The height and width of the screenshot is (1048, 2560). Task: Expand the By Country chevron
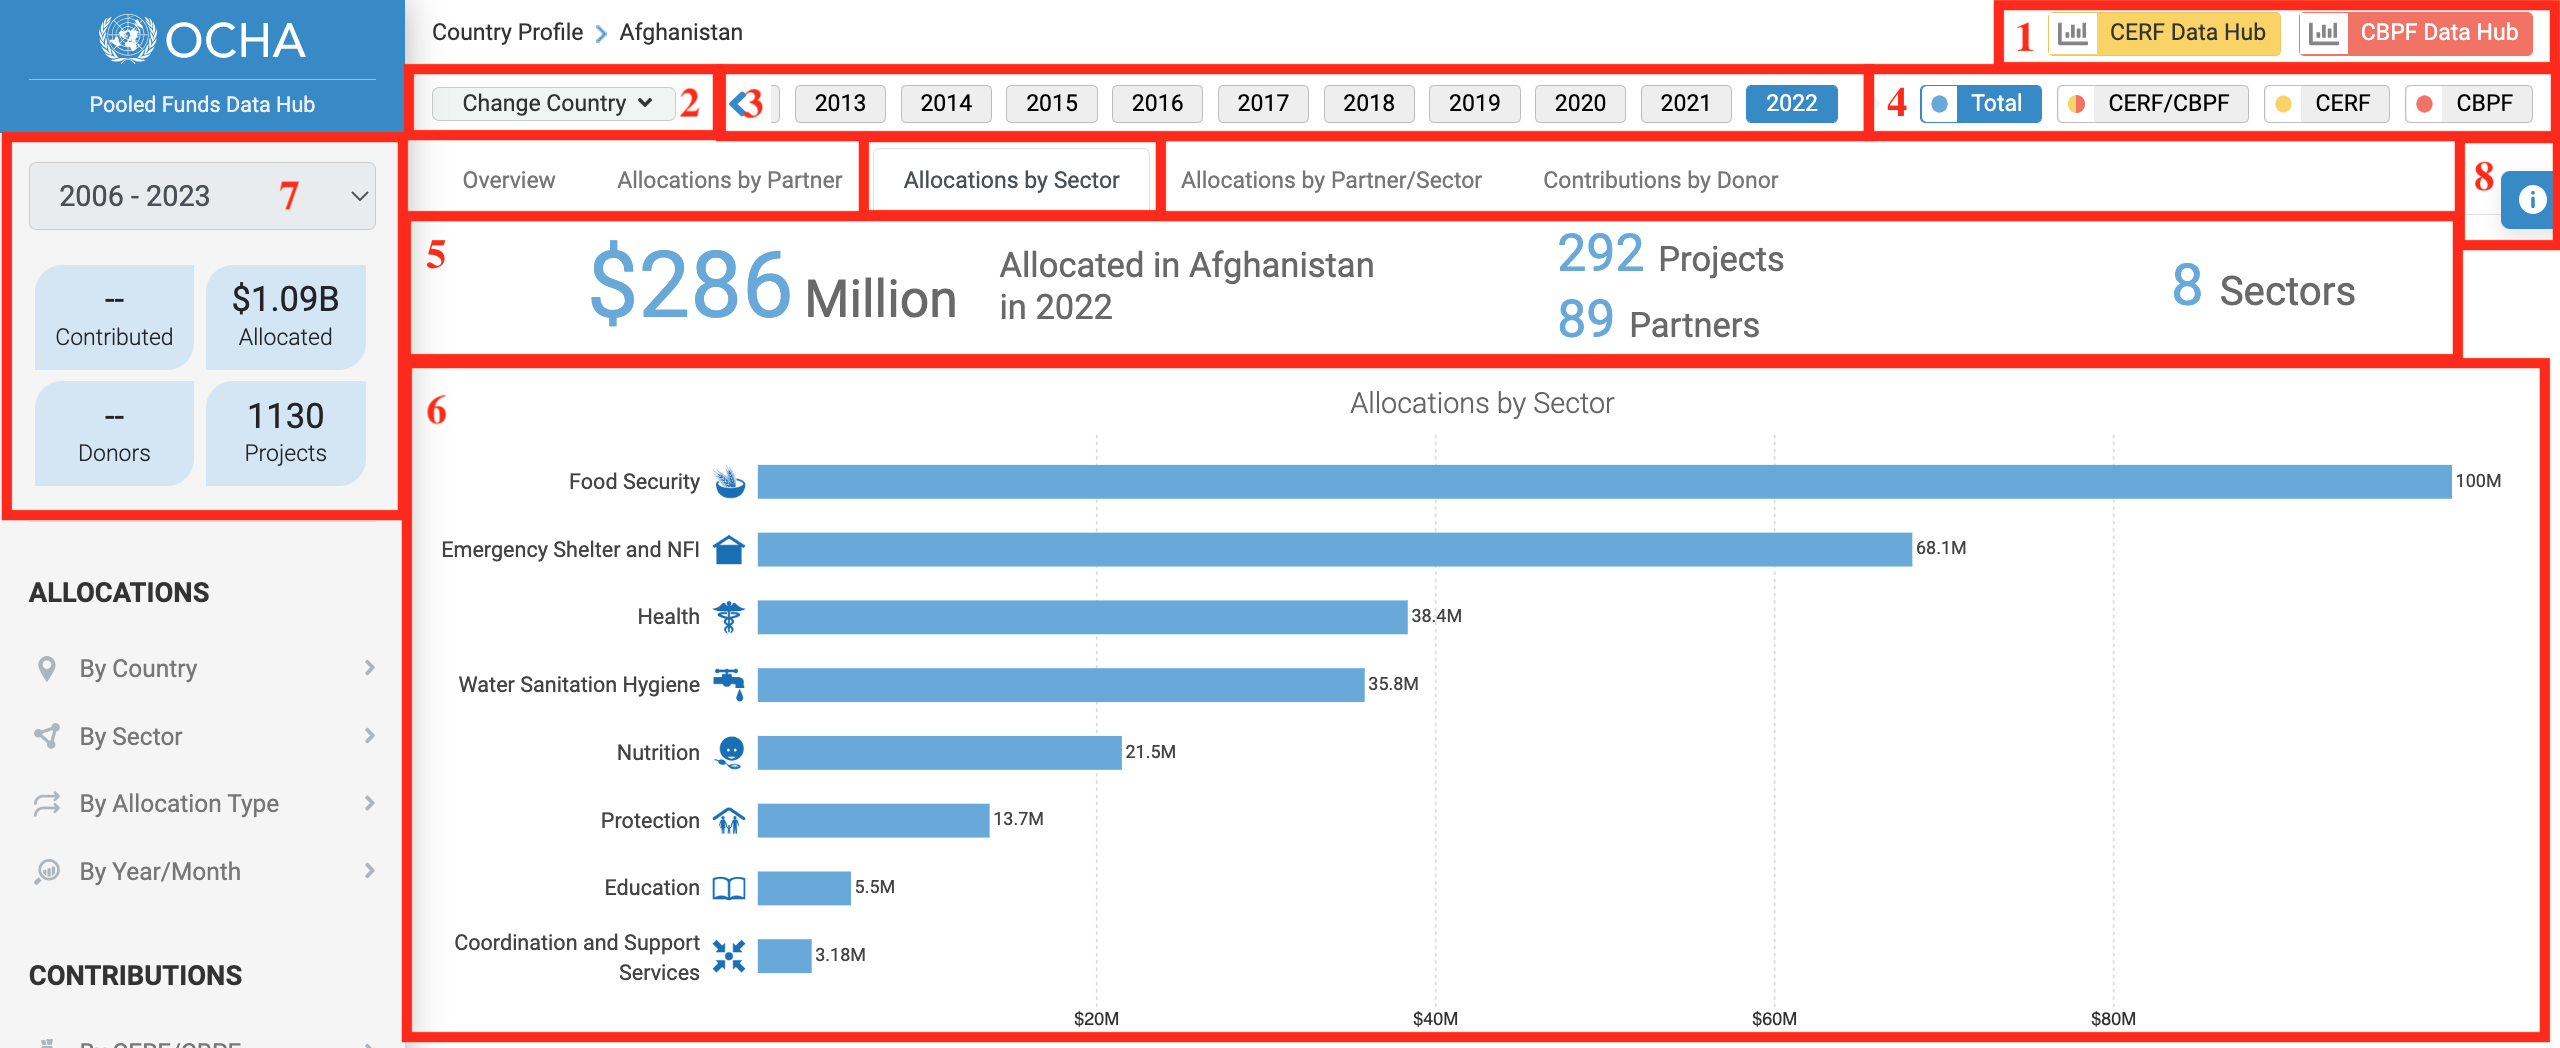pyautogui.click(x=370, y=668)
